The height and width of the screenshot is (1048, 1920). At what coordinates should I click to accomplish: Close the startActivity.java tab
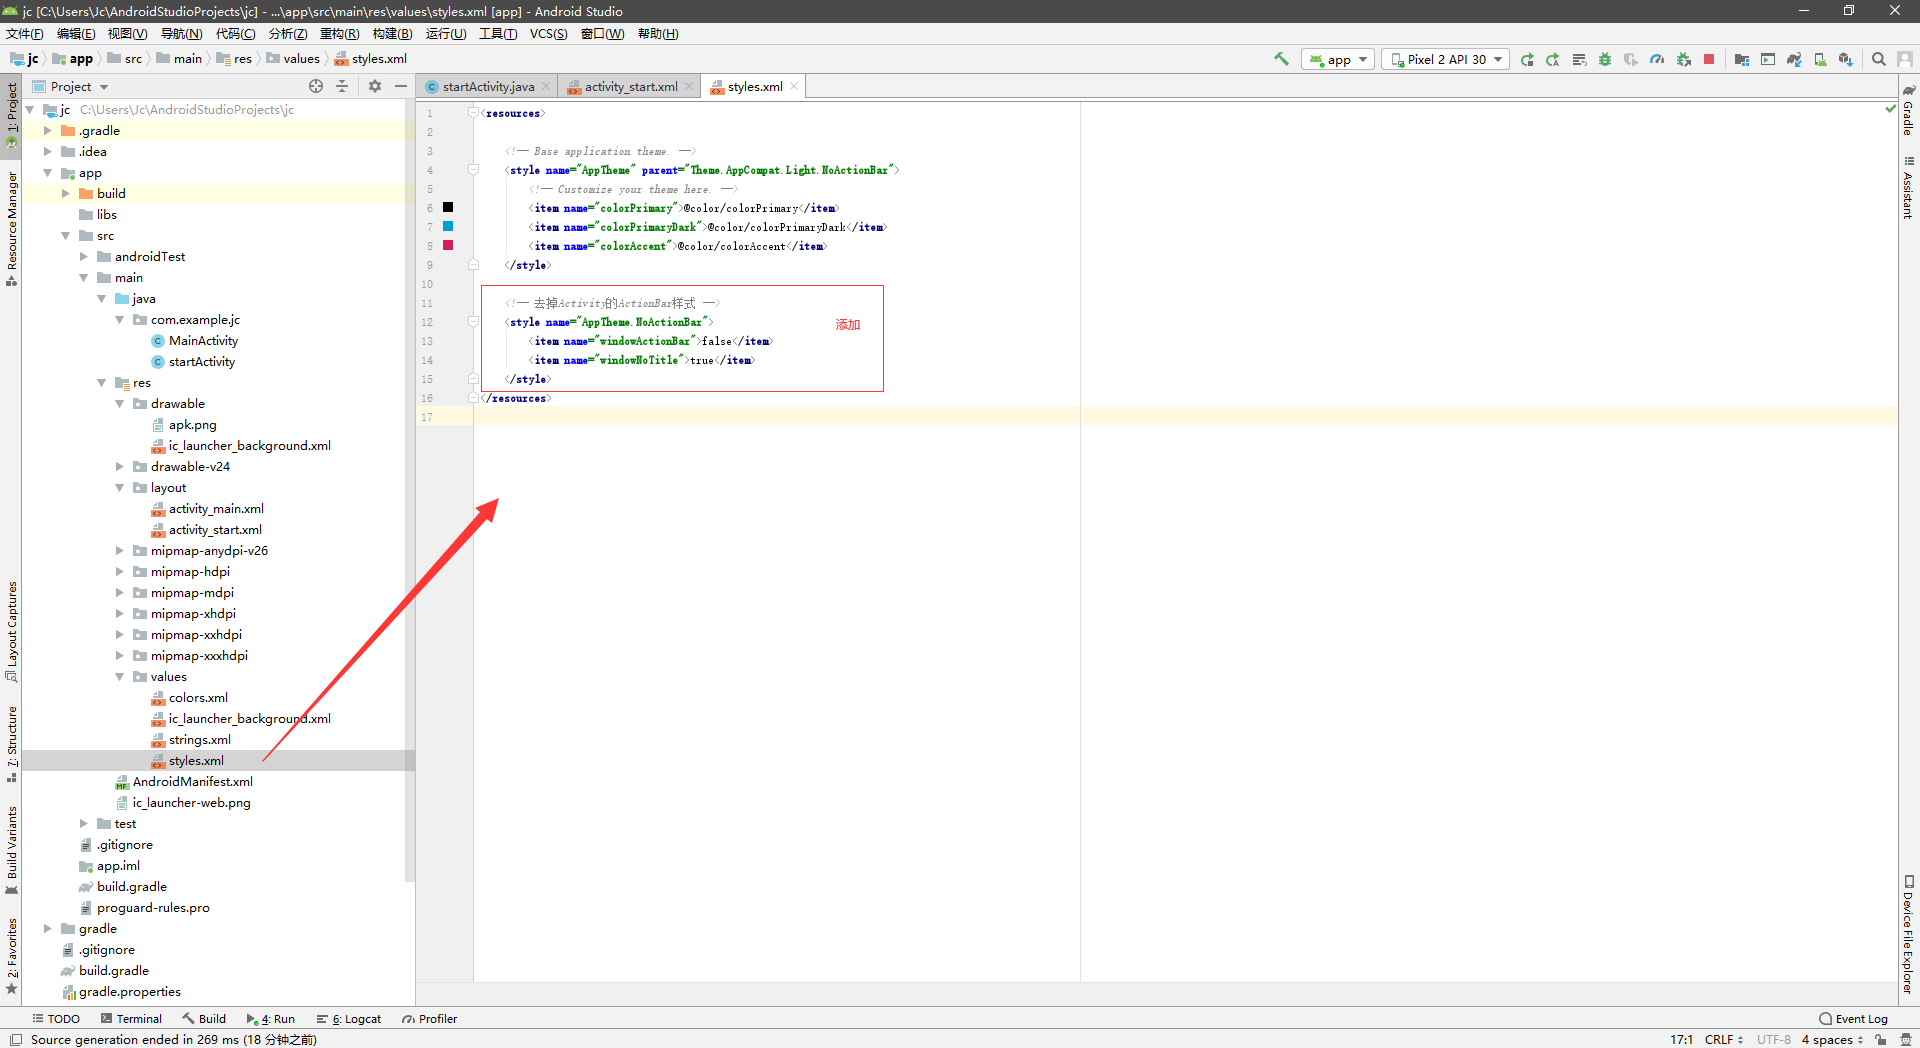pyautogui.click(x=546, y=87)
